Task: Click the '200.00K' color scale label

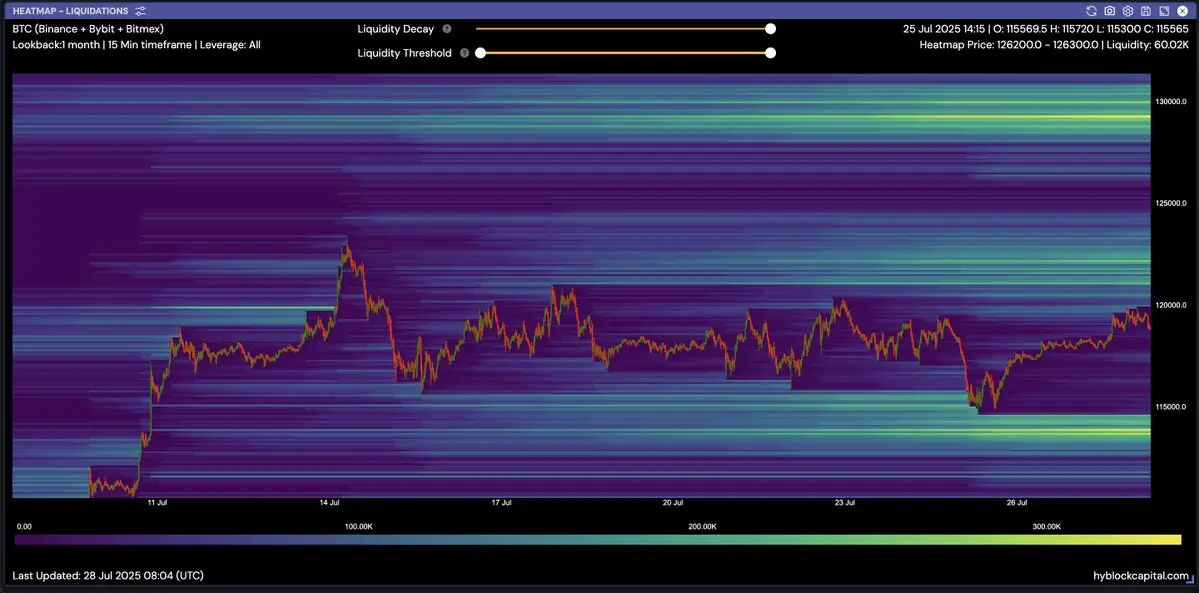Action: click(702, 526)
